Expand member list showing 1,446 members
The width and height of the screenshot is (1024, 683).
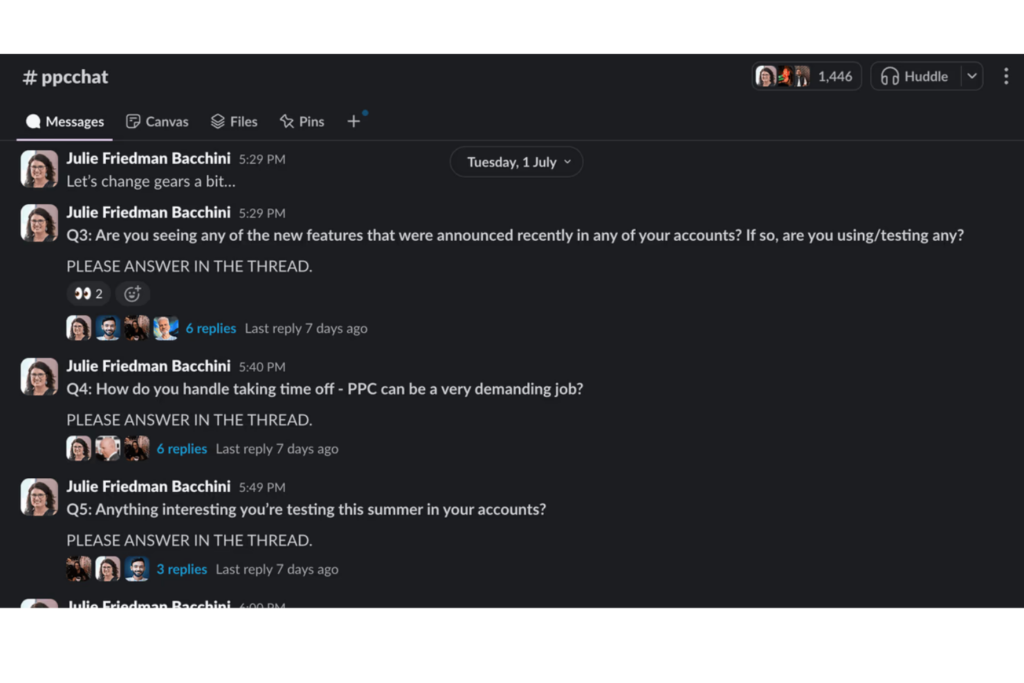[806, 76]
